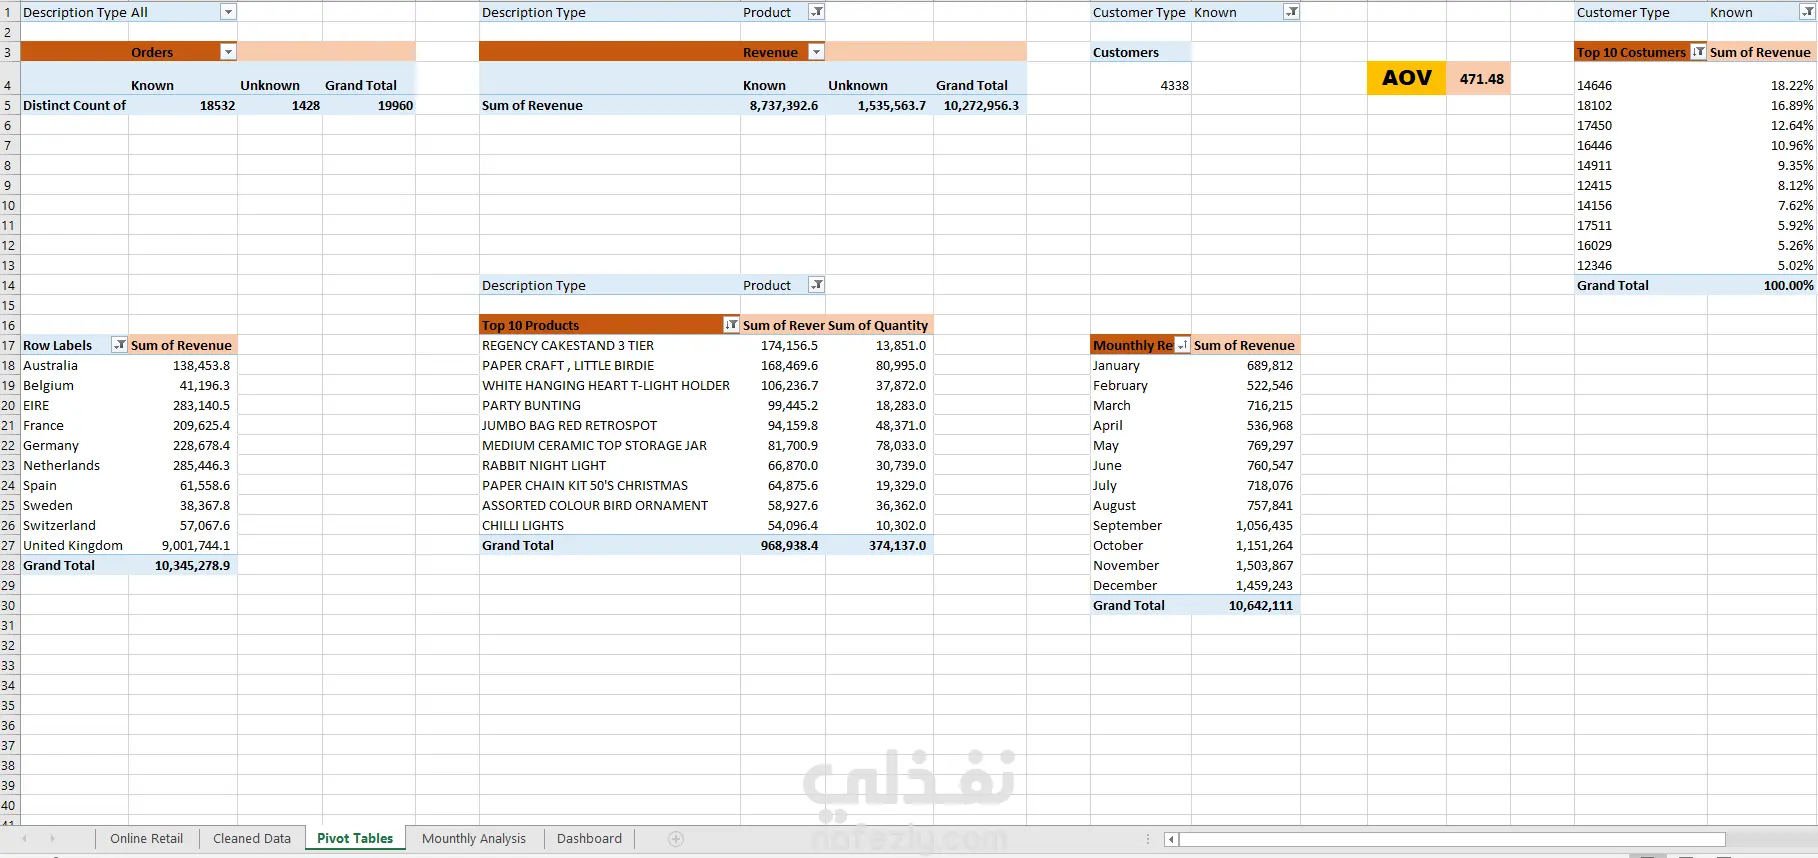Select JUMBO BAG RED RETROSPOT product cell

(x=610, y=425)
